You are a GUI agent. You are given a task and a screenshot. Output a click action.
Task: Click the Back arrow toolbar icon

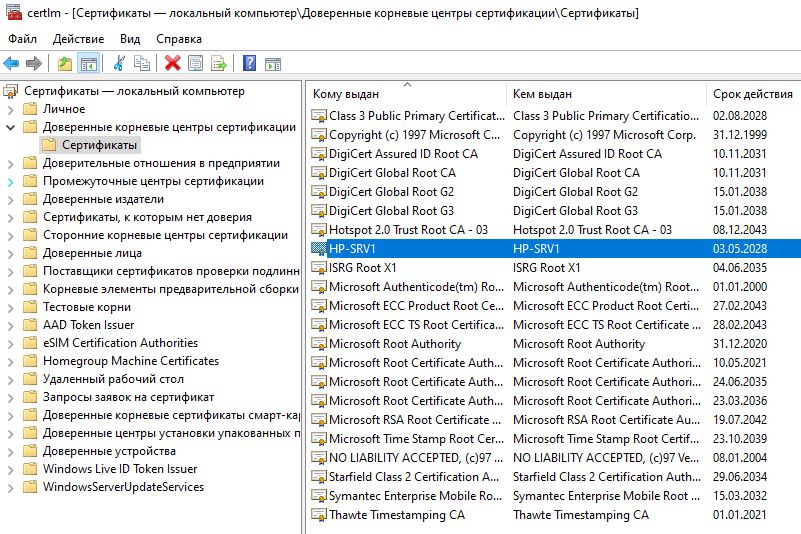click(11, 63)
